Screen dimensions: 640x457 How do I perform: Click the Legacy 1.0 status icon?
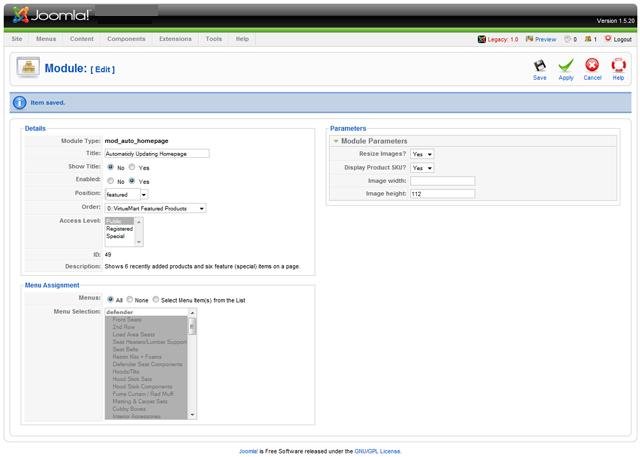click(482, 39)
